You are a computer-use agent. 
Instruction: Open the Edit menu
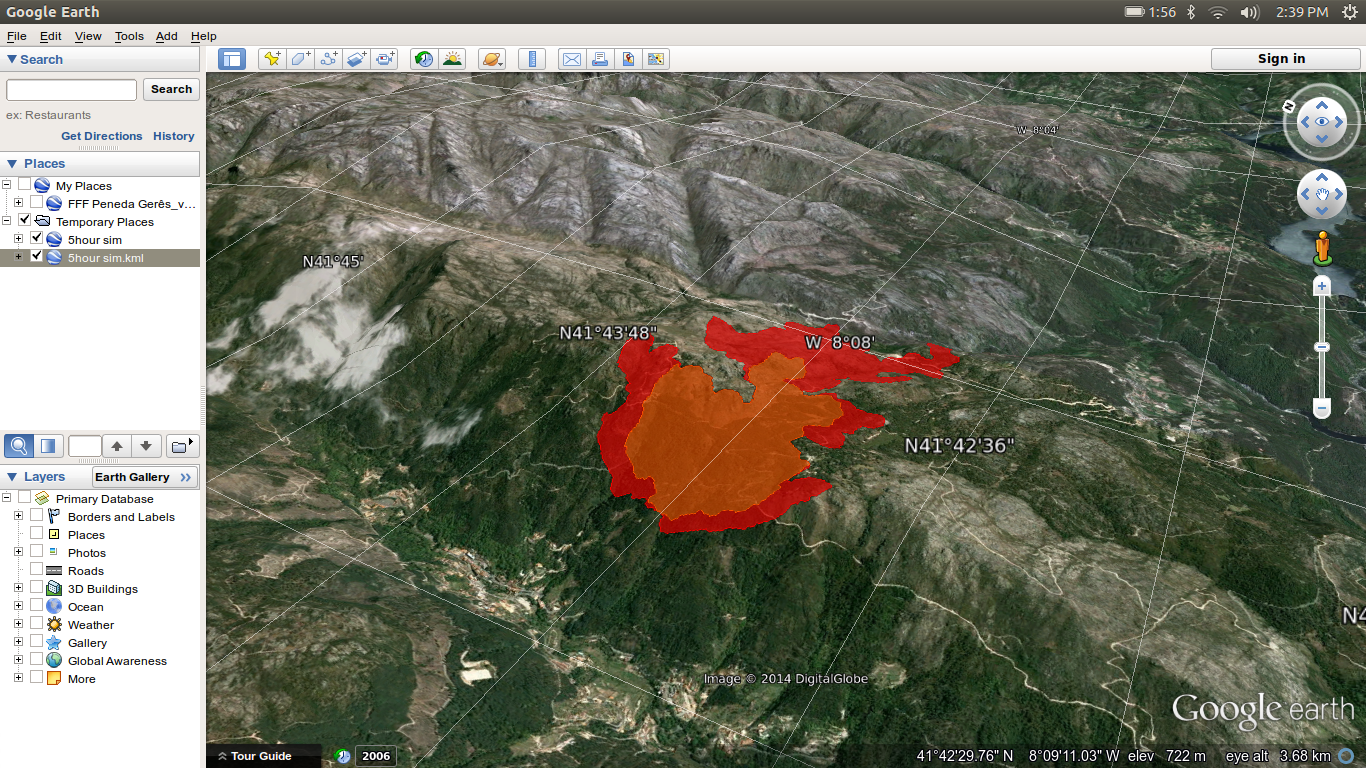pyautogui.click(x=51, y=36)
